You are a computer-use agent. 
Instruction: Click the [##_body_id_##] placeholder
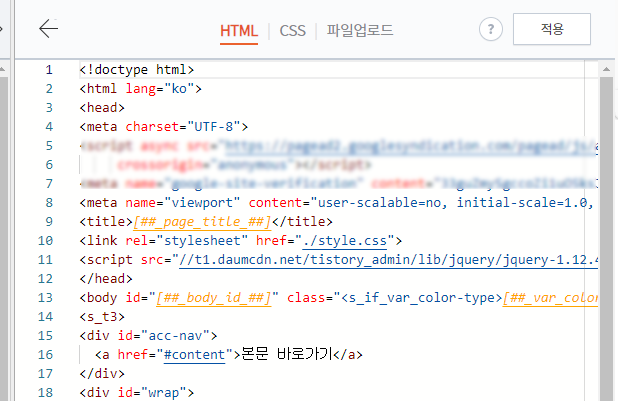pos(214,298)
